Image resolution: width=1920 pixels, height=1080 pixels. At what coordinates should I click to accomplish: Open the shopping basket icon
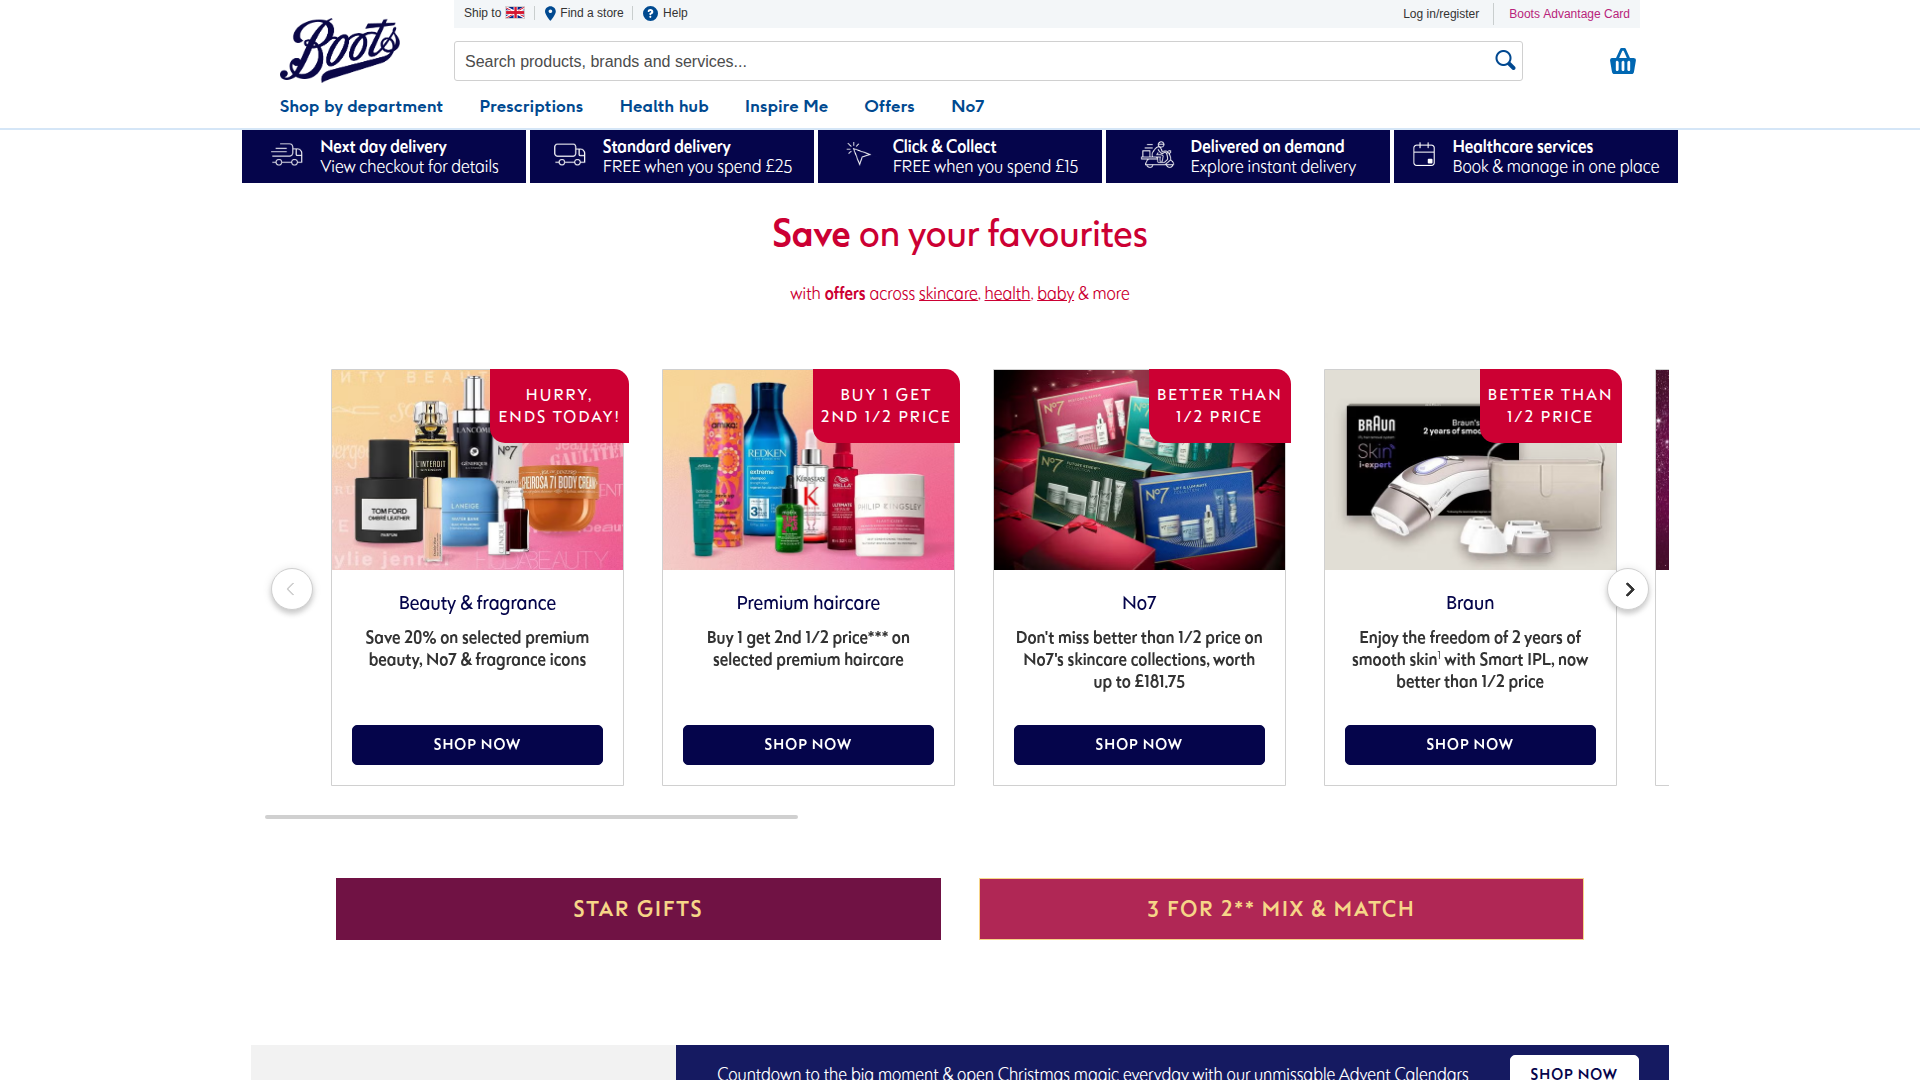click(x=1622, y=62)
